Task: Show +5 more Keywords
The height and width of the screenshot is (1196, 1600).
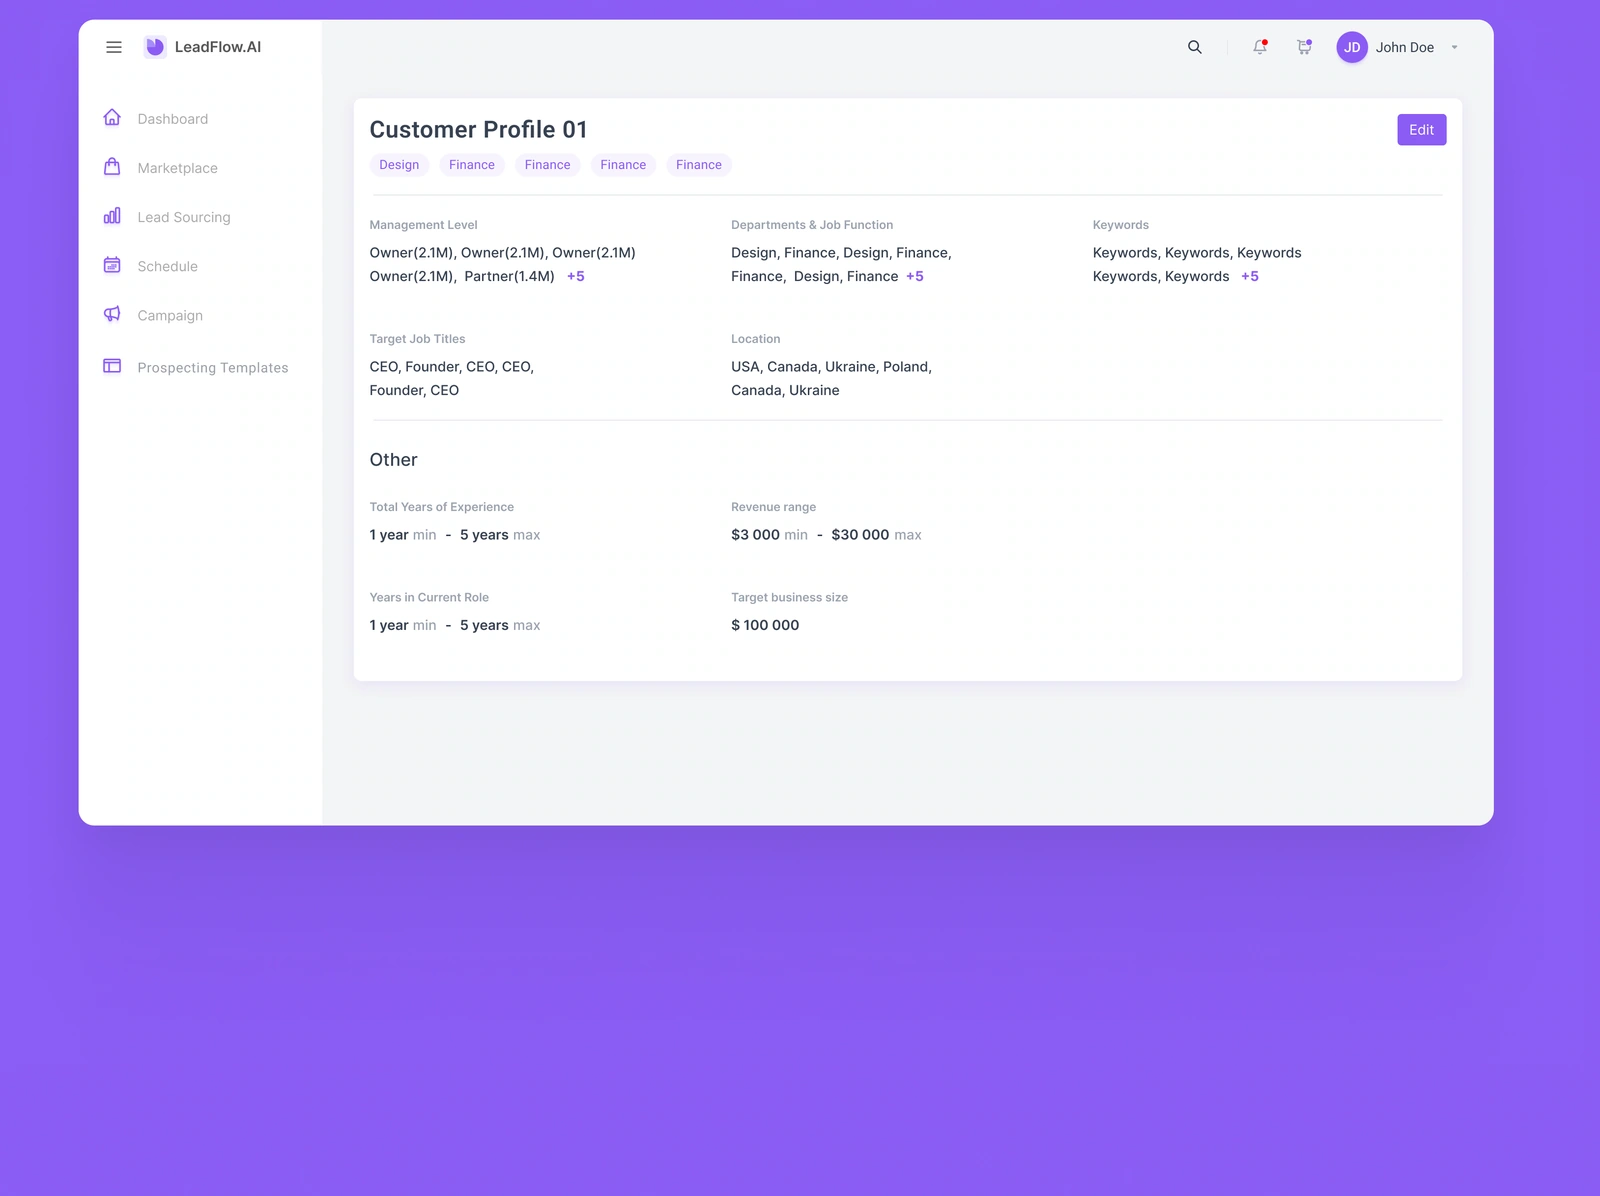Action: point(1250,277)
